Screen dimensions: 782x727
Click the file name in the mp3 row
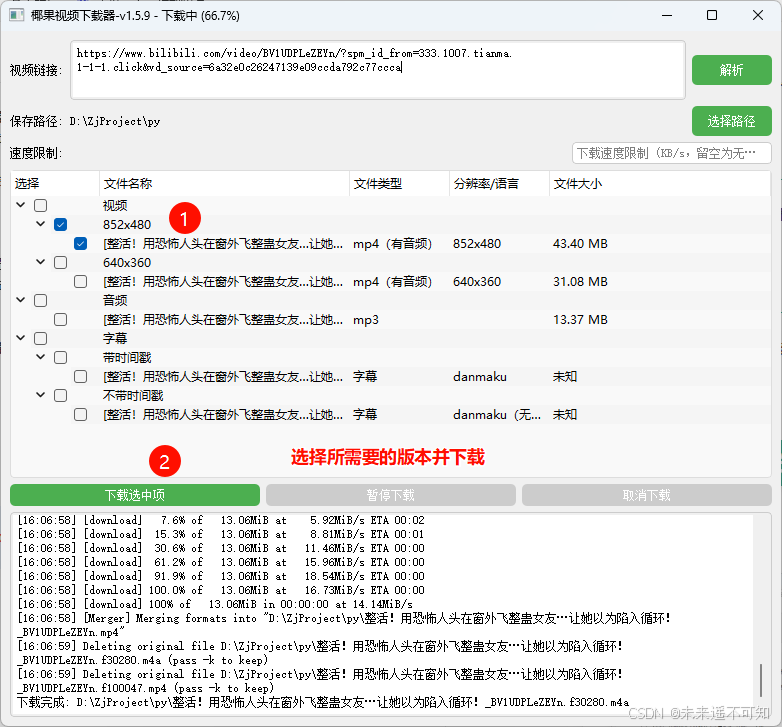[x=223, y=320]
